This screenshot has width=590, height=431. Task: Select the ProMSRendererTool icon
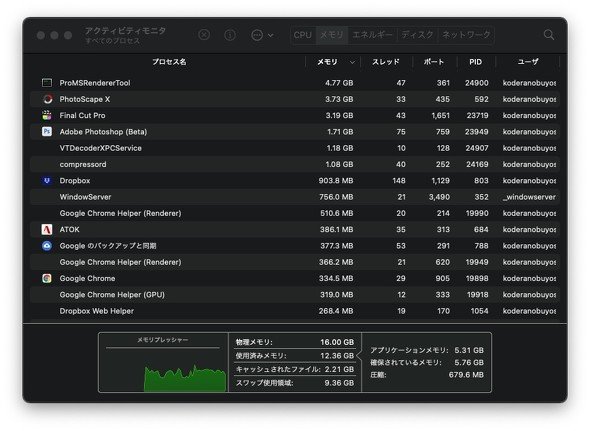point(47,83)
